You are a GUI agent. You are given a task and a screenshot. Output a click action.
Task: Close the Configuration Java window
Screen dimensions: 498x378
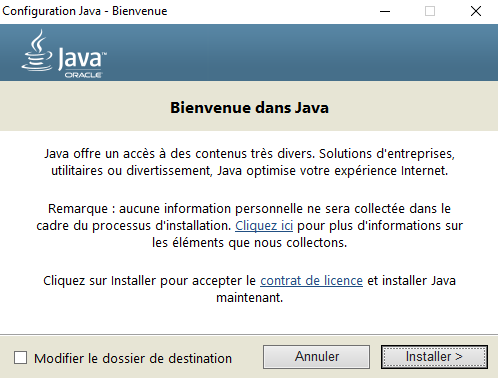point(476,11)
